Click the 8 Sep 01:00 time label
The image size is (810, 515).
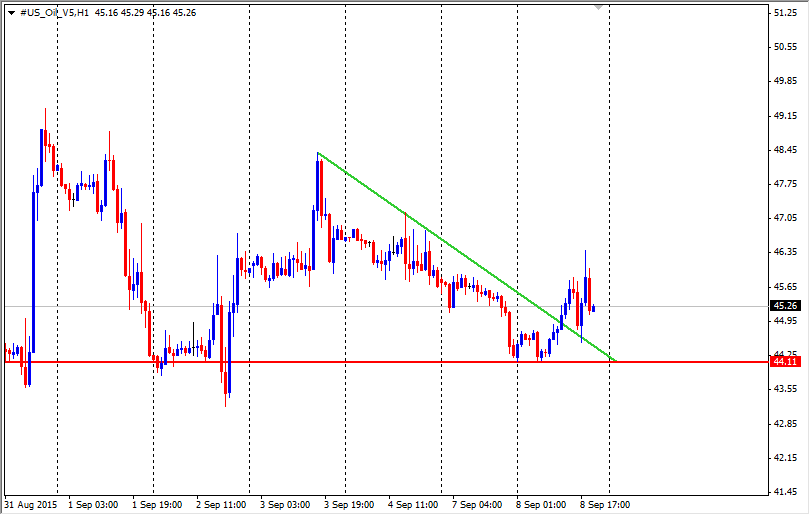point(541,505)
